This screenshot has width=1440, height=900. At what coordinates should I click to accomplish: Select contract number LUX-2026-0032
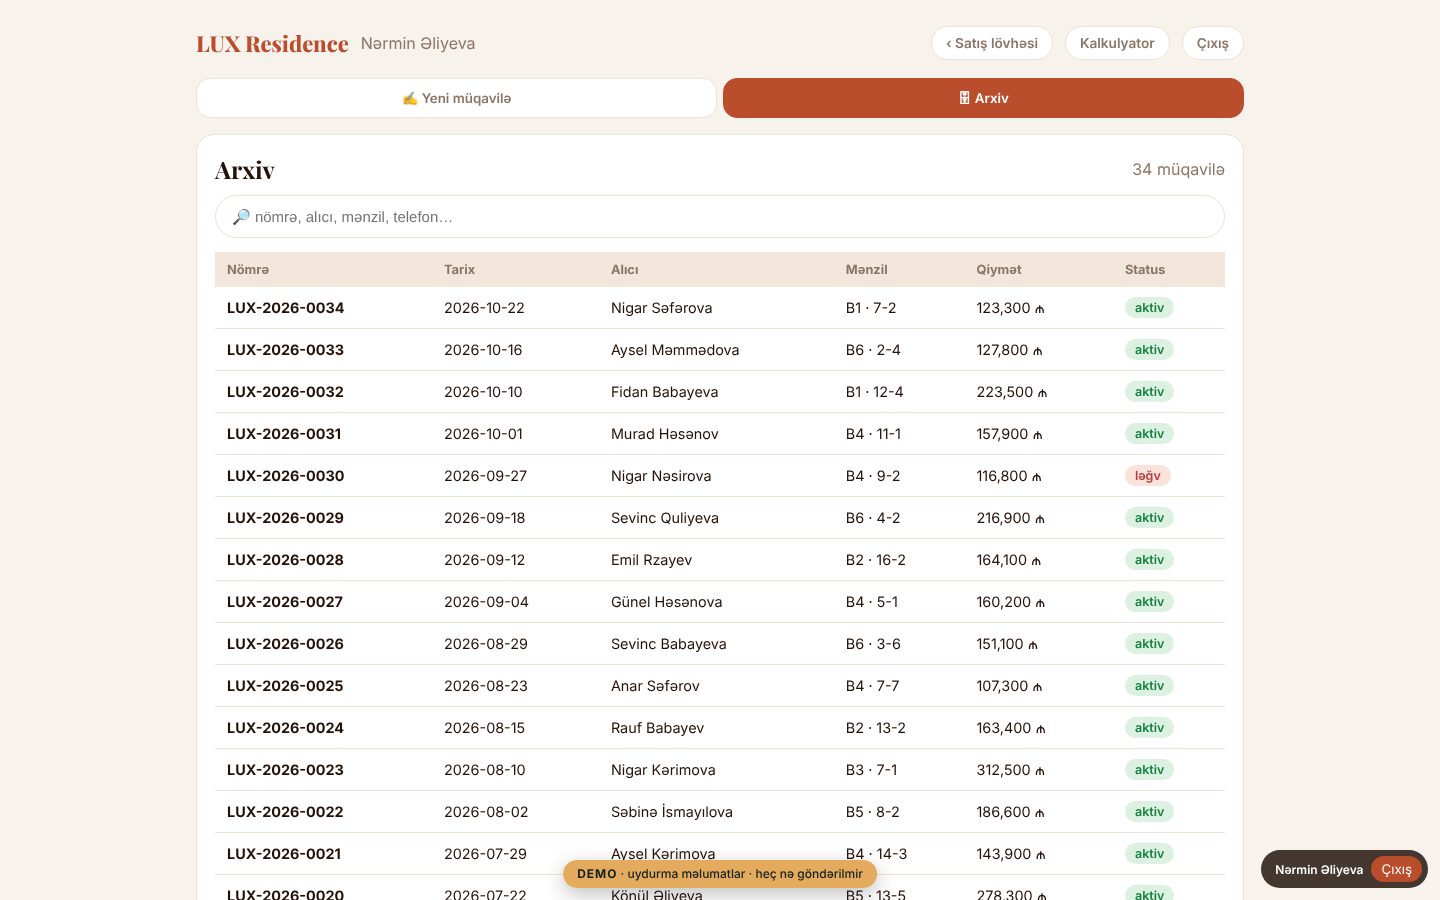click(x=285, y=392)
